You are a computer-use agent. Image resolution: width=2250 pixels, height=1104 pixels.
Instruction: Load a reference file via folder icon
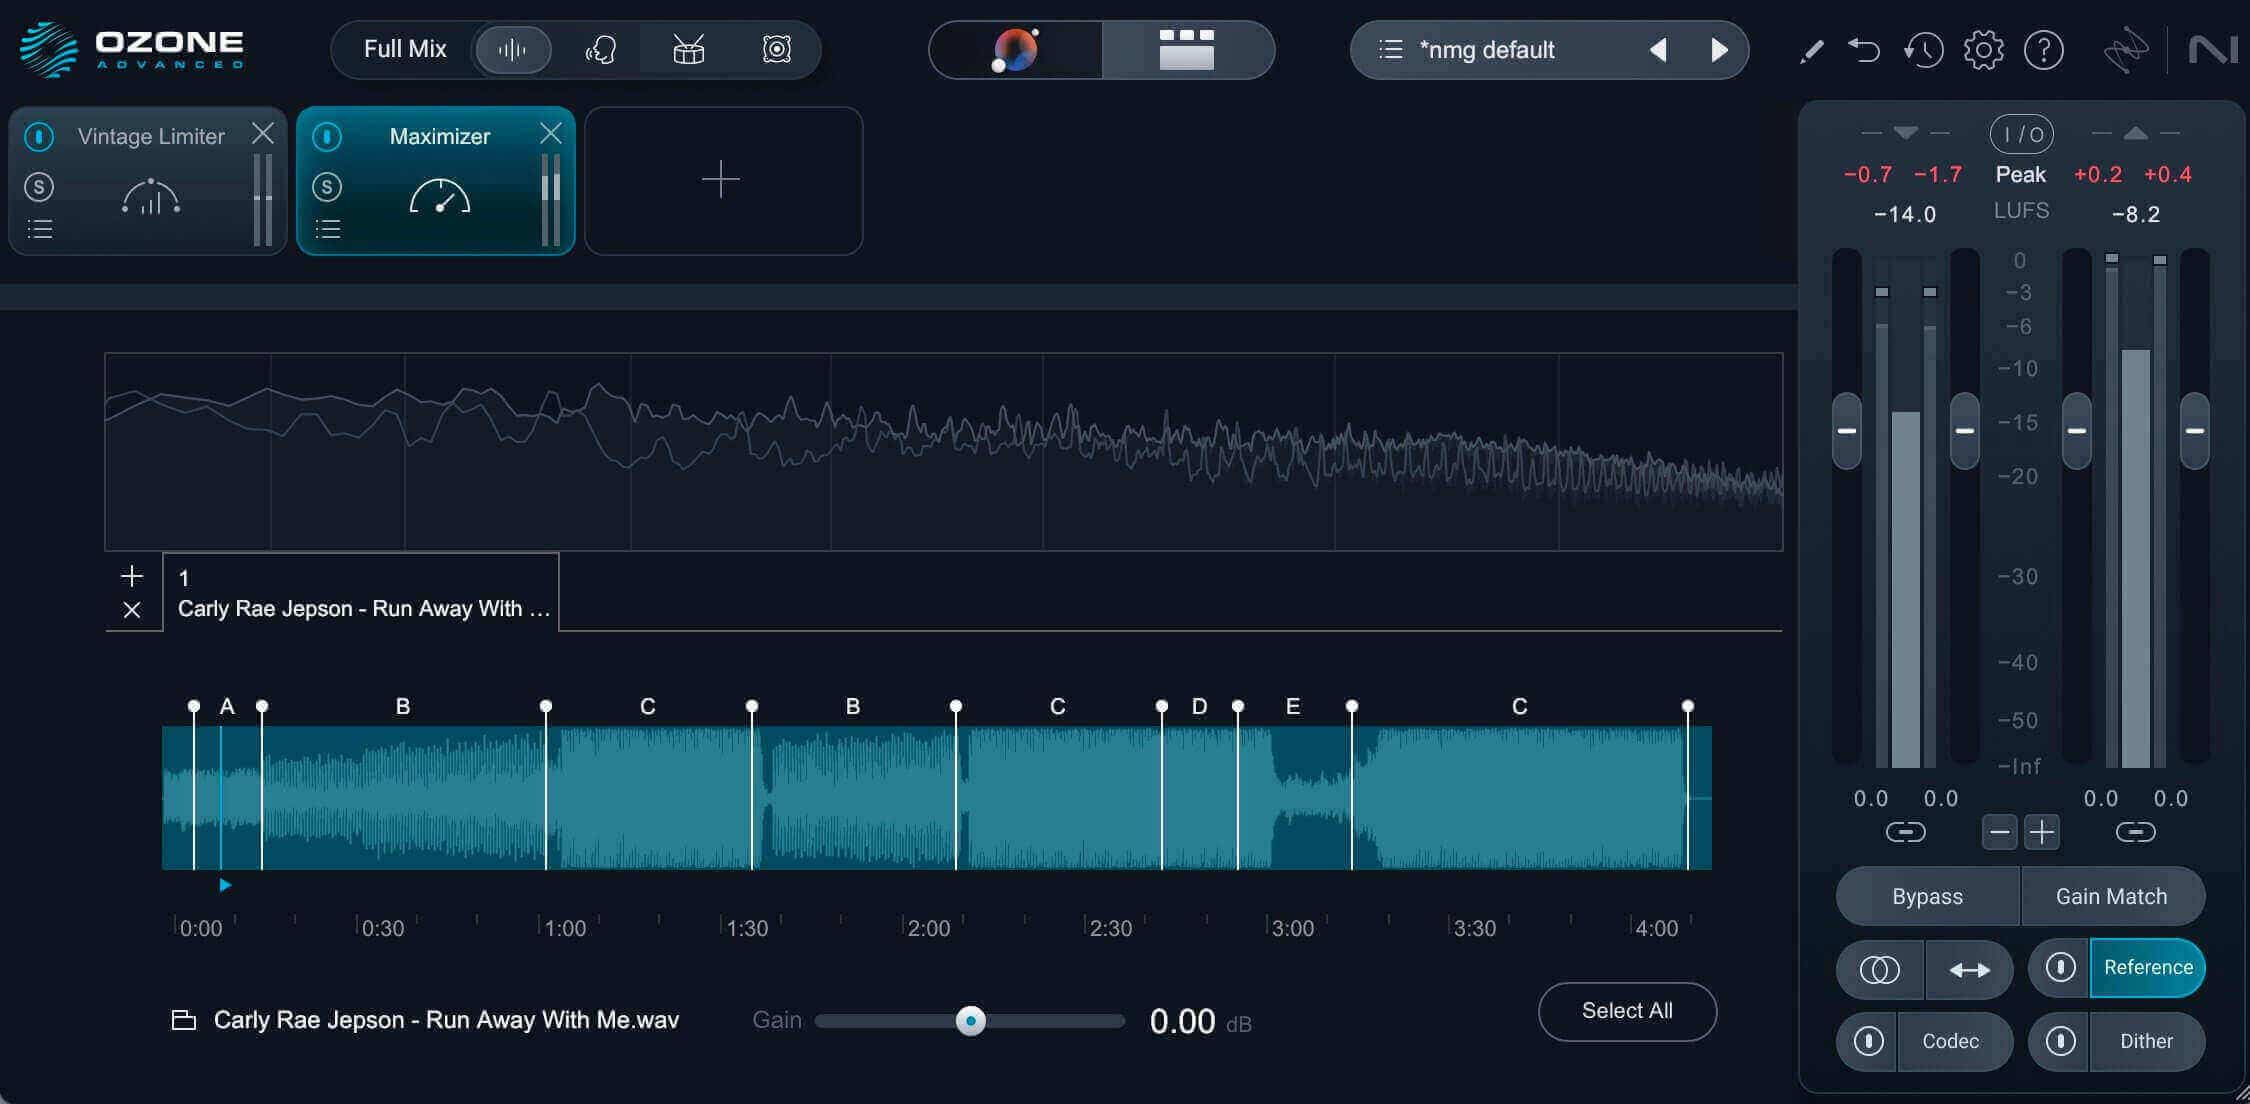[x=184, y=1020]
